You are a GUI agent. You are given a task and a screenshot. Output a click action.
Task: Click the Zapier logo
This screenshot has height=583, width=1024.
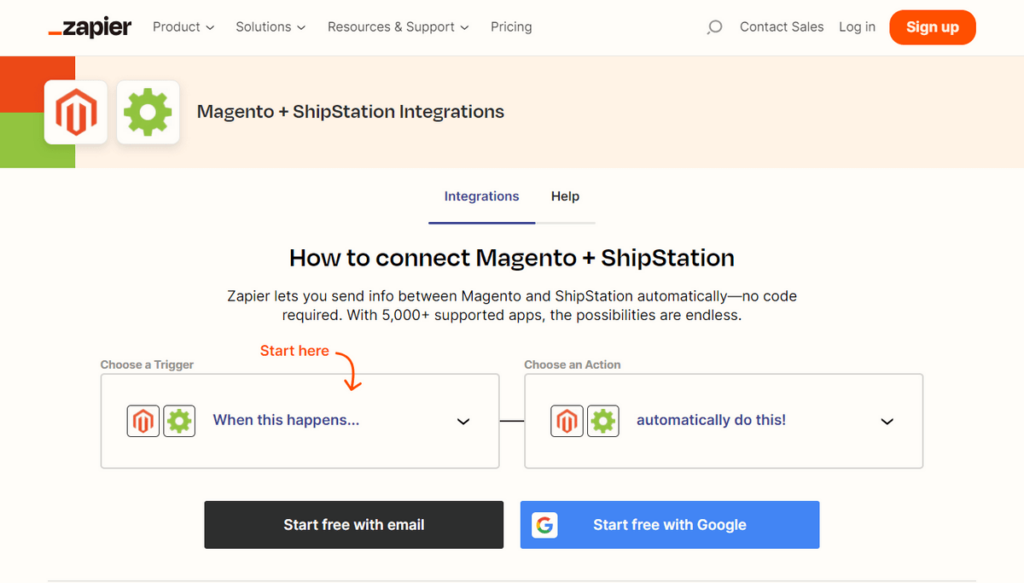(89, 27)
